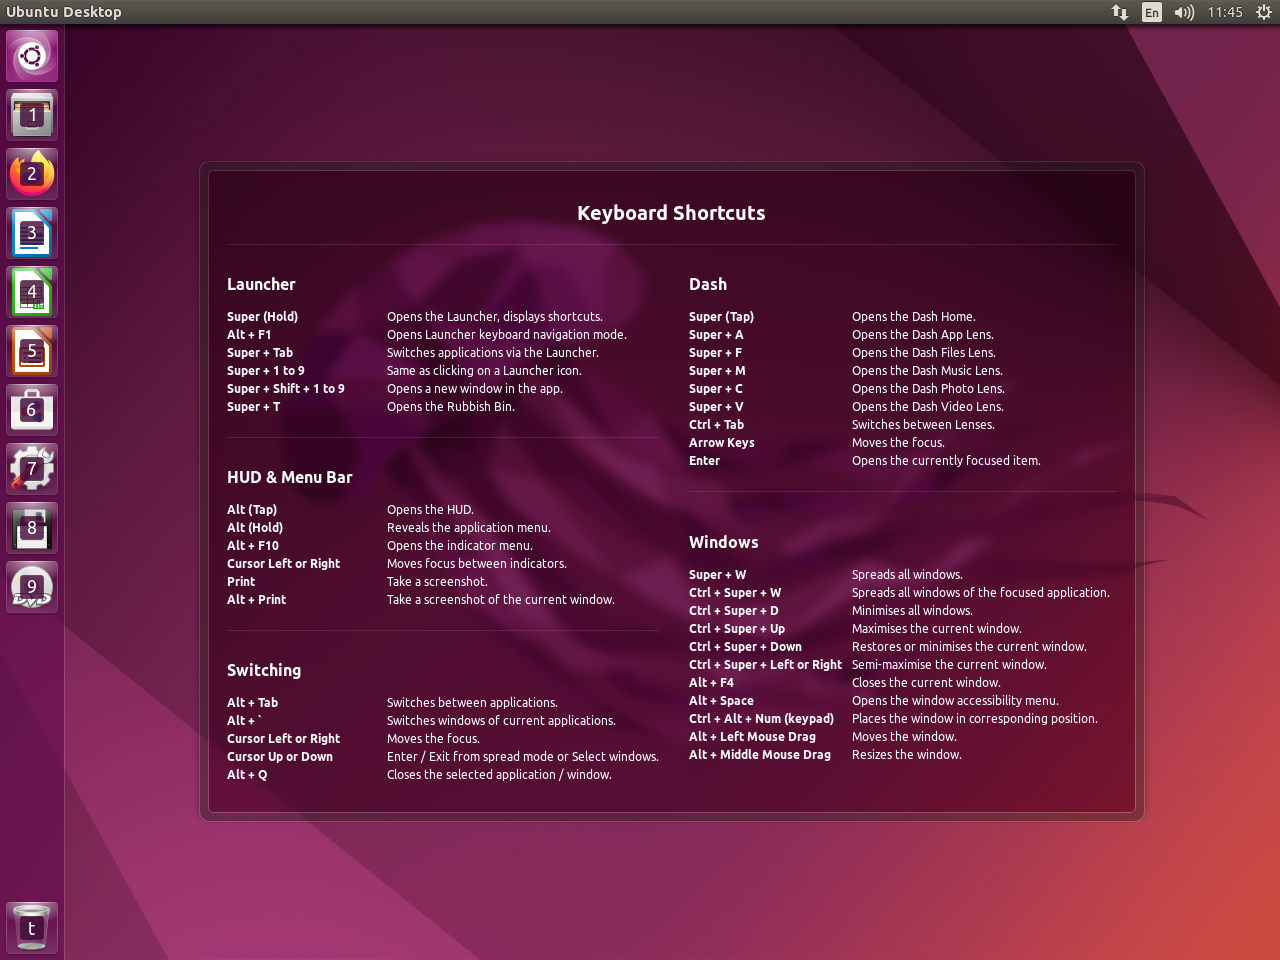Click the text Switches between Lenses.
Screen dimensions: 1280x960
point(923,425)
